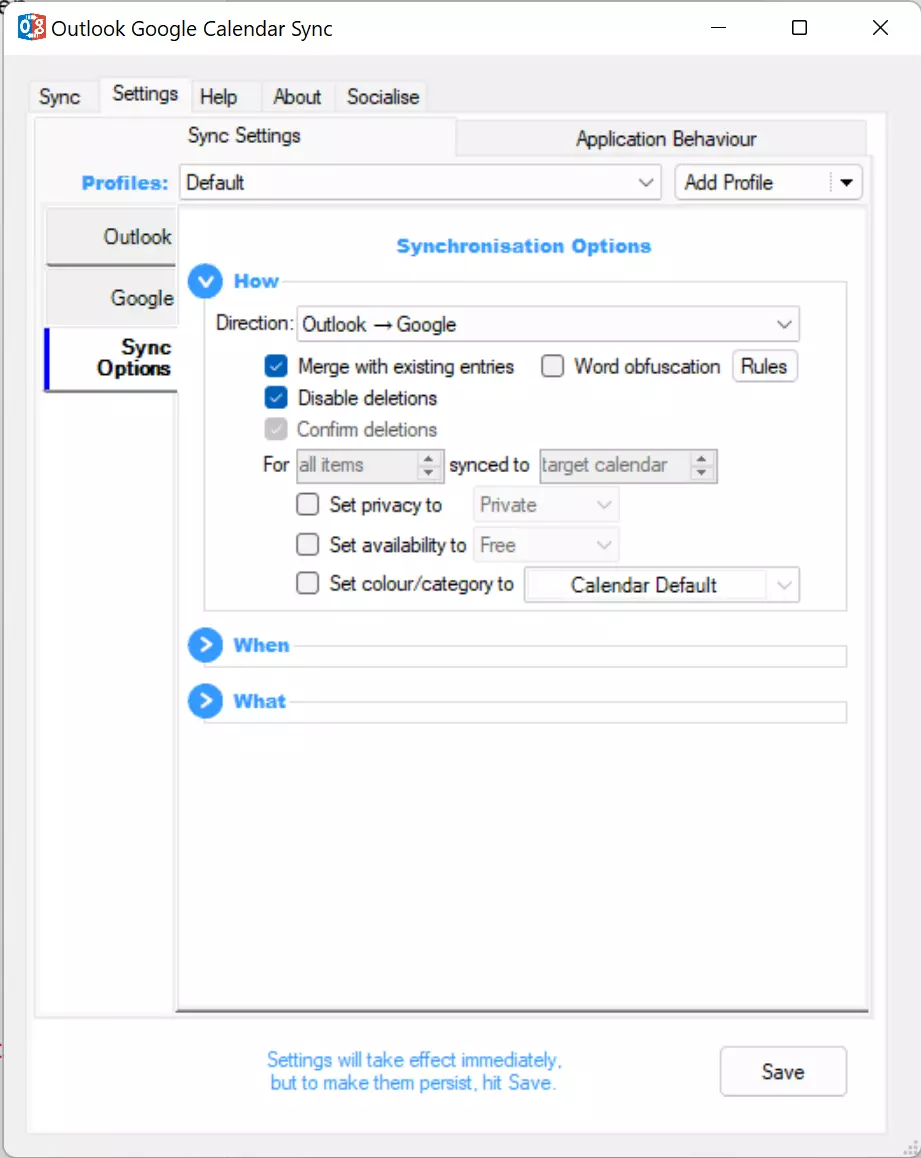The image size is (921, 1158).
Task: Enable Set availability to
Action: (x=308, y=544)
